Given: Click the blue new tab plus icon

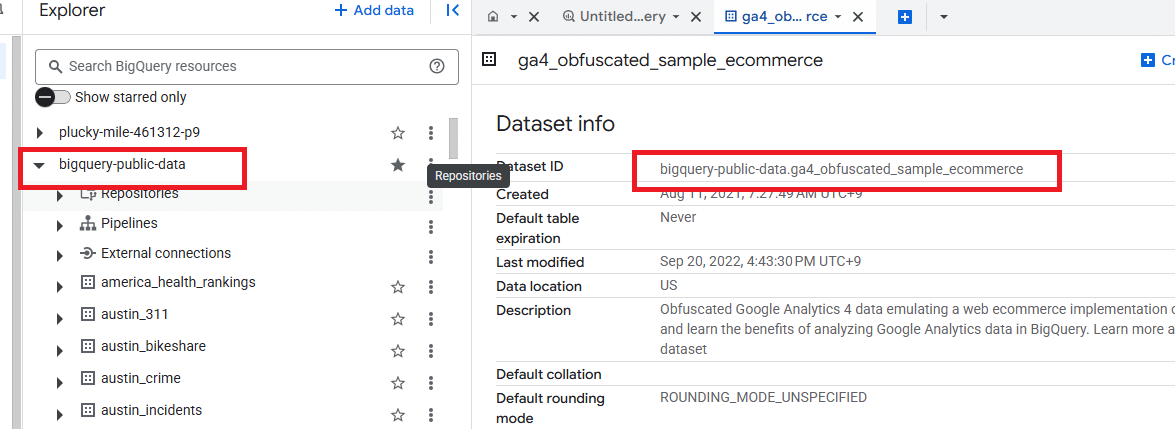Looking at the screenshot, I should [905, 17].
